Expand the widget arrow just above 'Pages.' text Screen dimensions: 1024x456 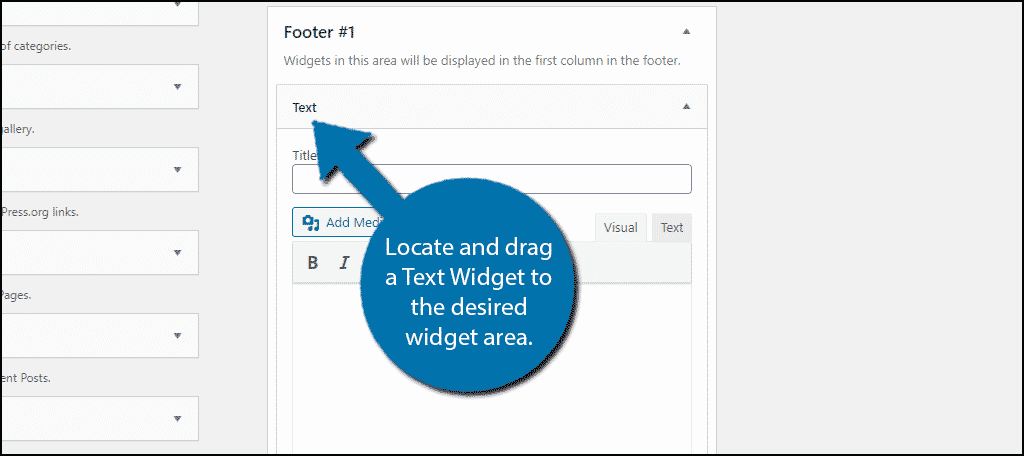click(177, 253)
